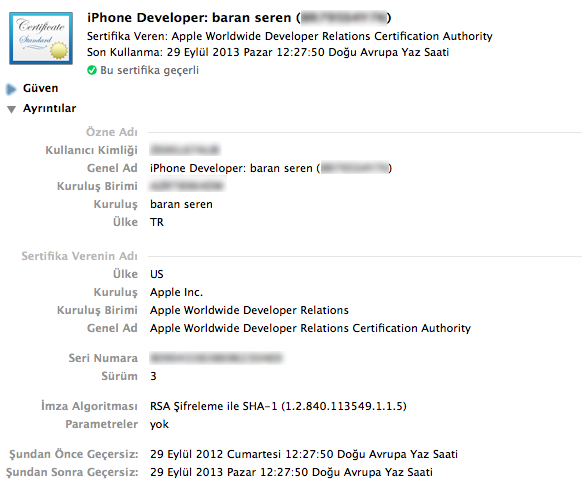587x490 pixels.
Task: Click the 'Özne Adı' section heading
Action: [112, 132]
